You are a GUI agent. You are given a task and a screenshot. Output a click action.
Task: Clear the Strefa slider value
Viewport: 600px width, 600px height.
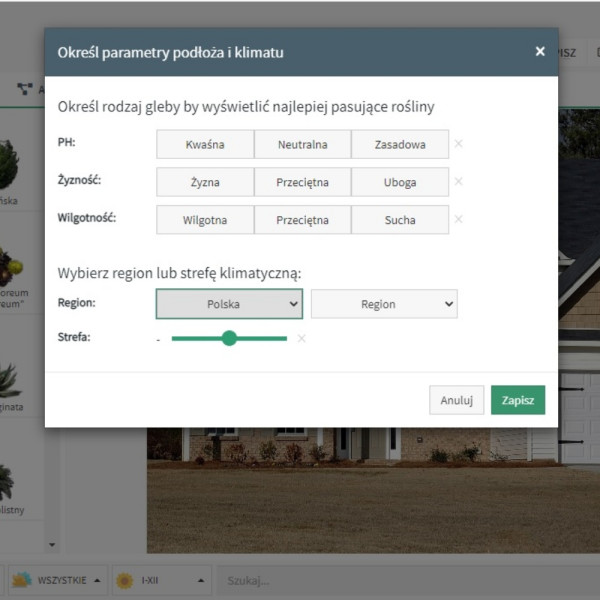[302, 338]
